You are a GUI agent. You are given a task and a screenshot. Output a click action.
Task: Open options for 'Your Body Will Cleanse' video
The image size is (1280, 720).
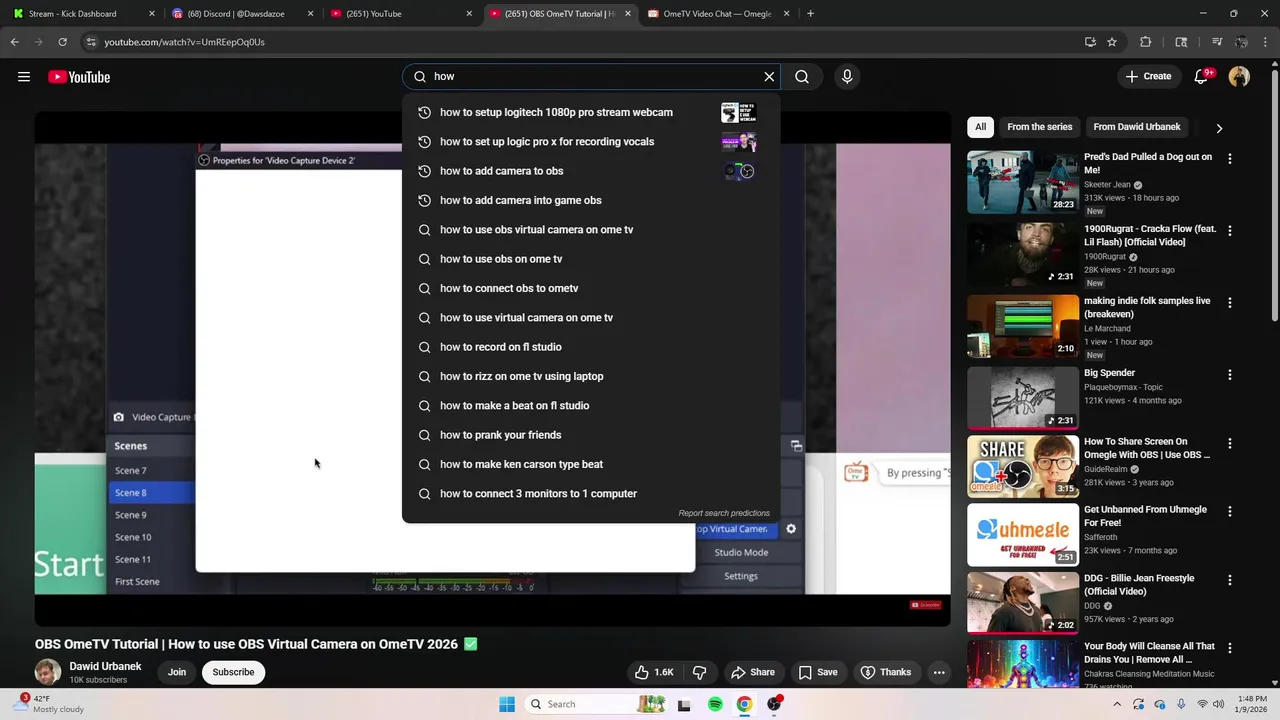click(1230, 648)
